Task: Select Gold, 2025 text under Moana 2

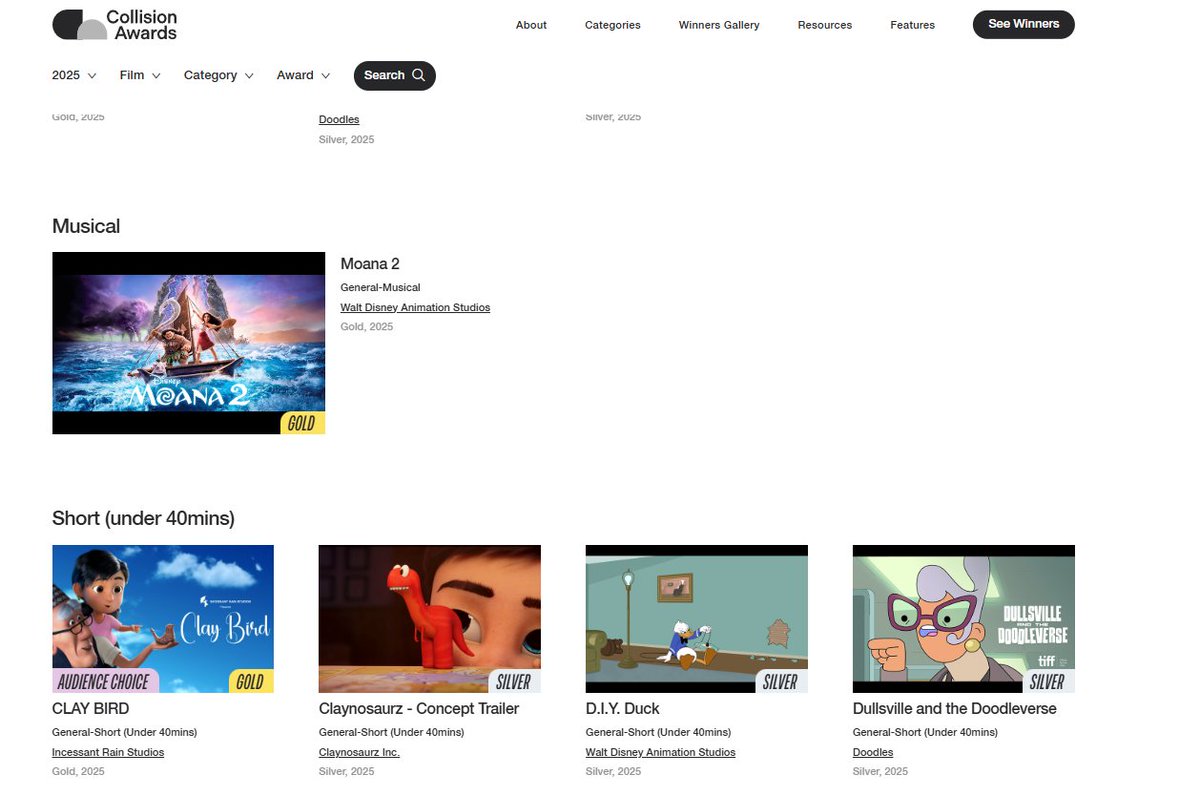Action: pyautogui.click(x=367, y=327)
